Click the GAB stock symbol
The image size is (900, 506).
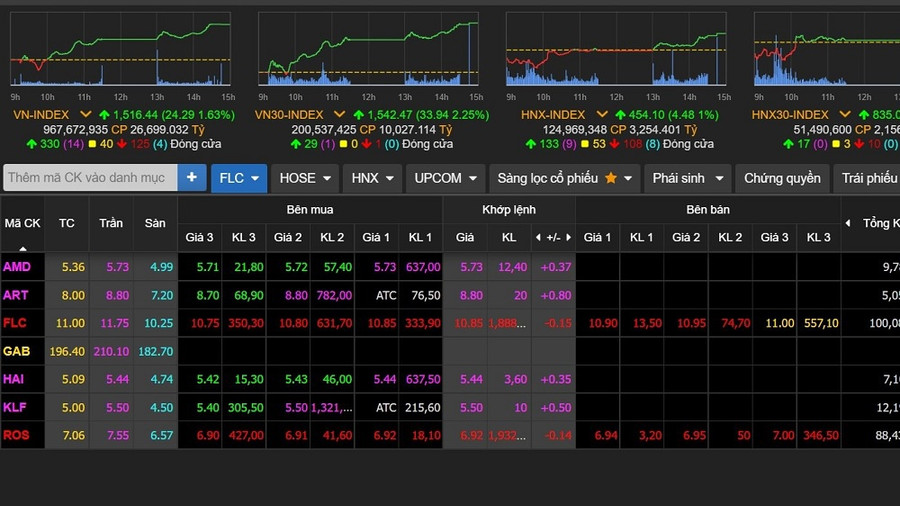(16, 351)
